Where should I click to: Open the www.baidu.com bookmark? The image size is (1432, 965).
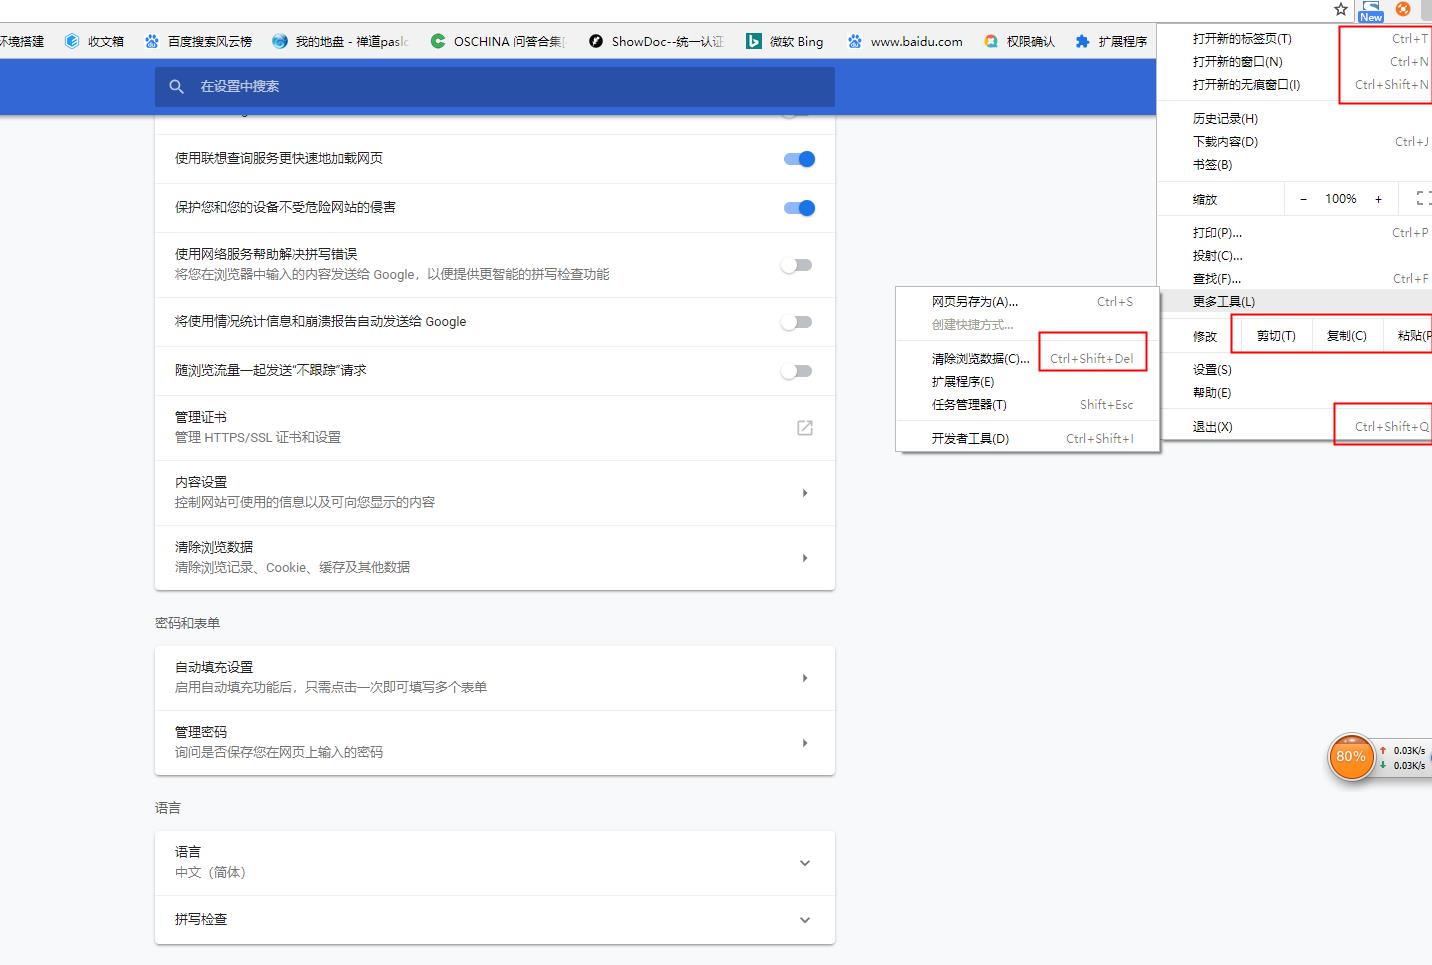[x=905, y=41]
